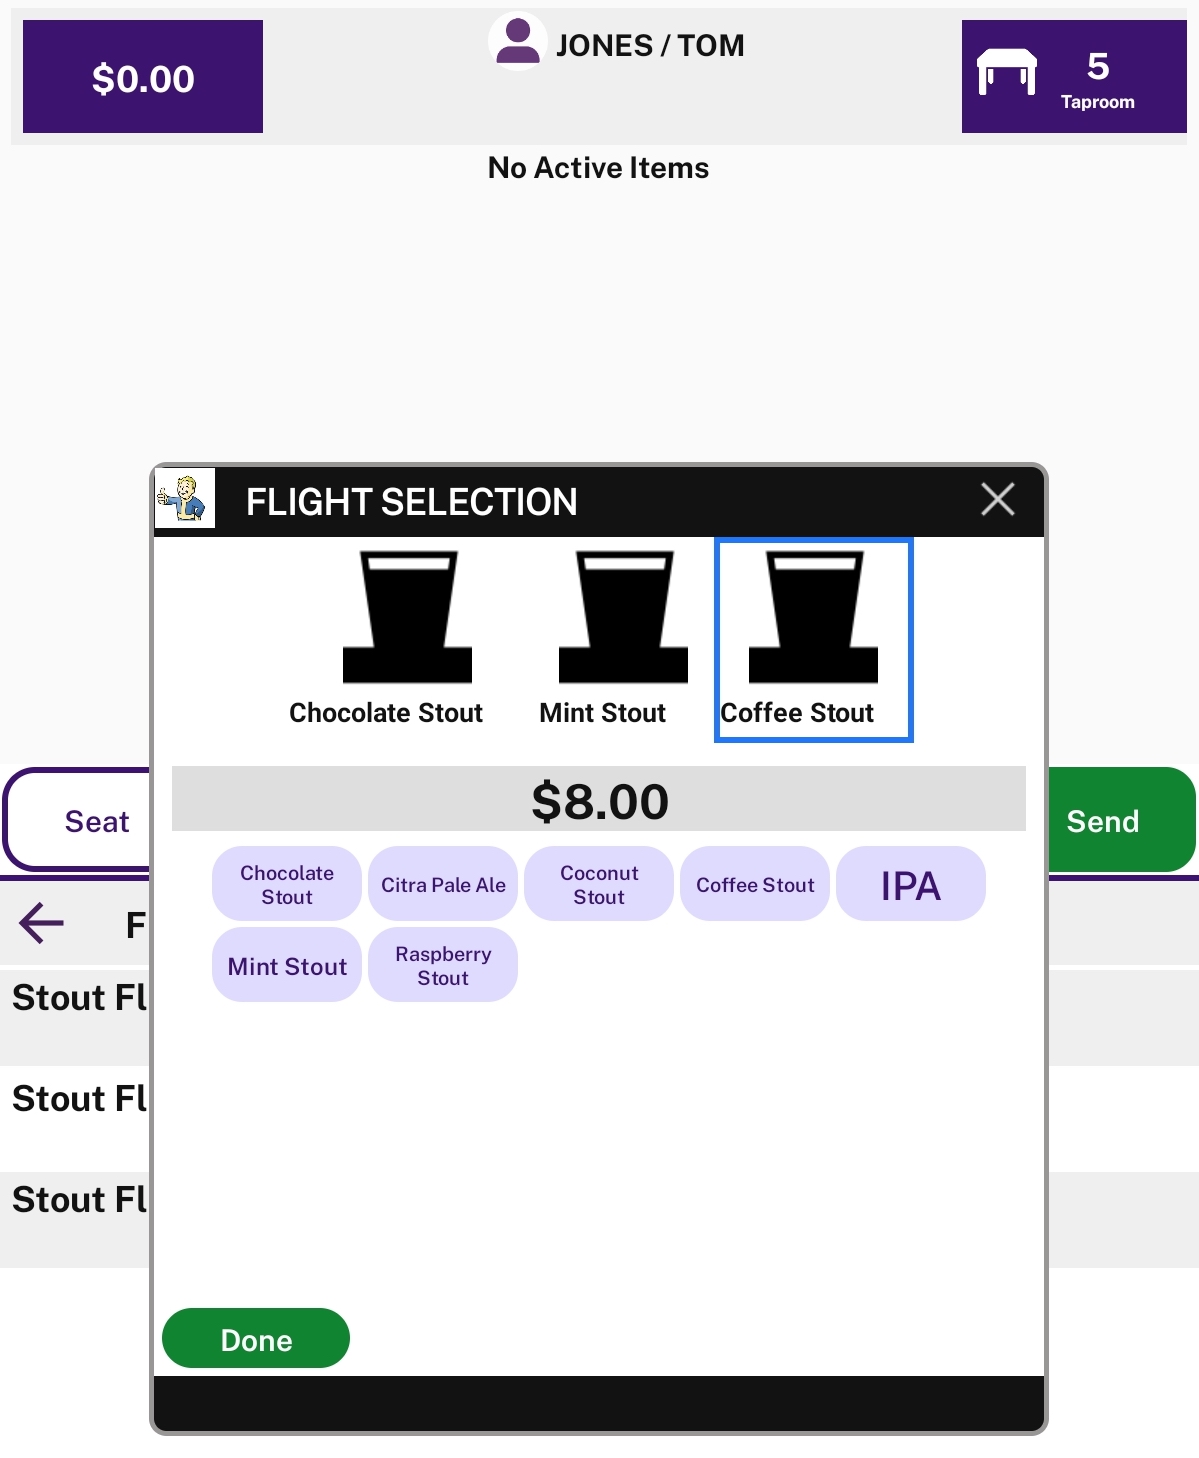Confirm flight with Done button
Viewport: 1199px width, 1458px height.
[x=256, y=1338]
